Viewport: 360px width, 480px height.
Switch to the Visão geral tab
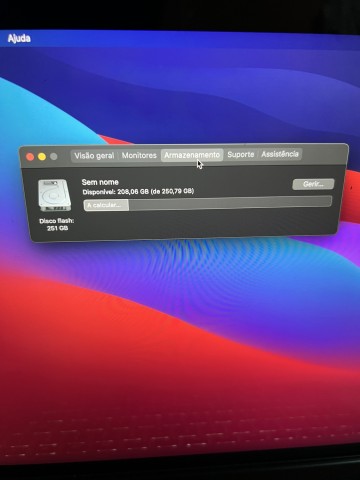[x=94, y=156]
